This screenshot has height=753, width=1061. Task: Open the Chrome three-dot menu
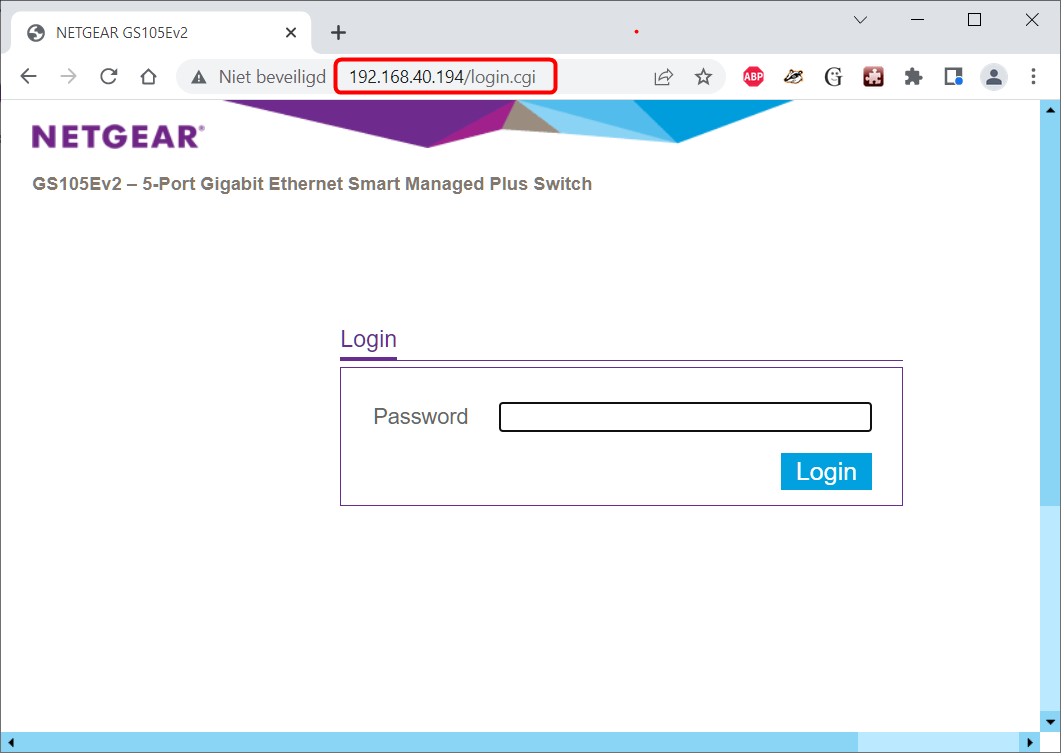pos(1033,76)
